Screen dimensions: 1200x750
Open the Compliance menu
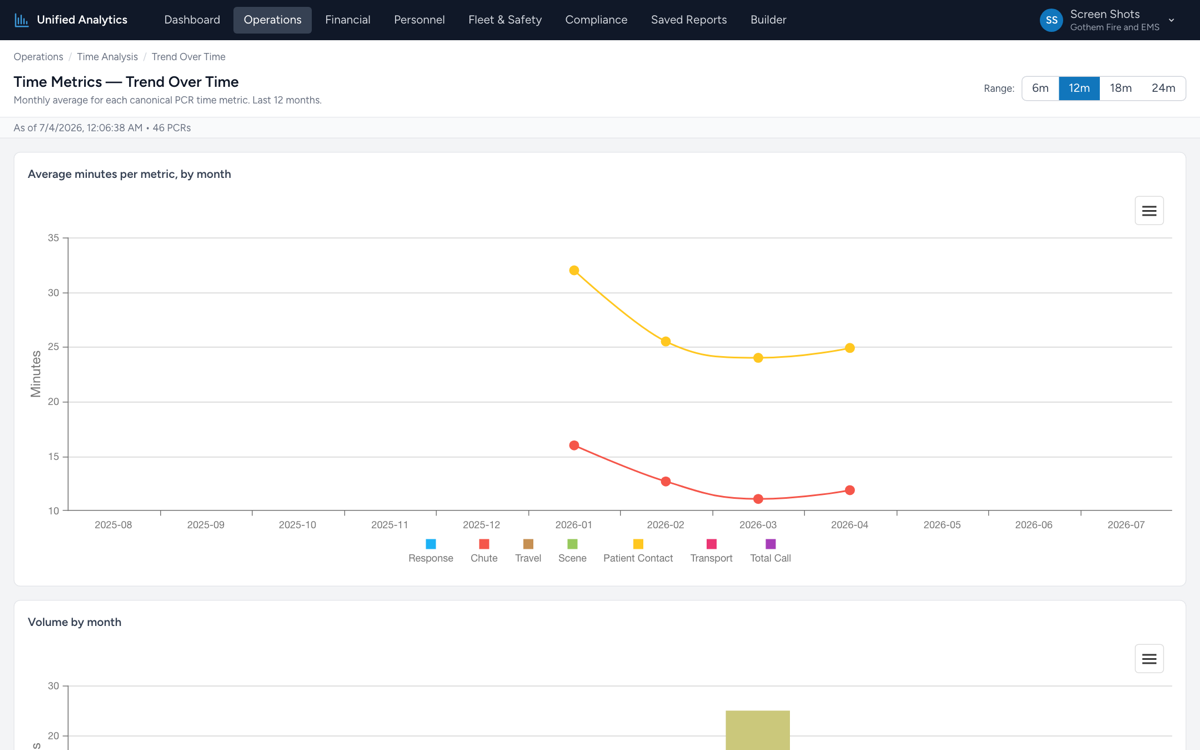pyautogui.click(x=596, y=20)
